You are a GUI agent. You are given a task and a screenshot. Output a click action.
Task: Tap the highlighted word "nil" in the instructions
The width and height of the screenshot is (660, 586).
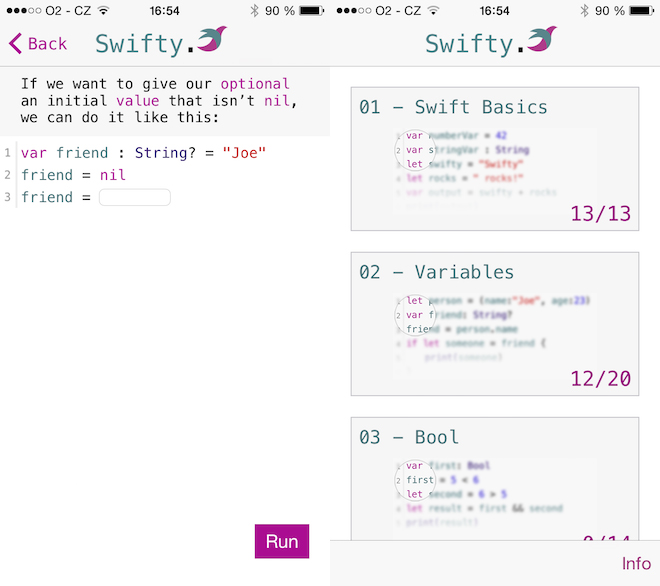[x=277, y=101]
